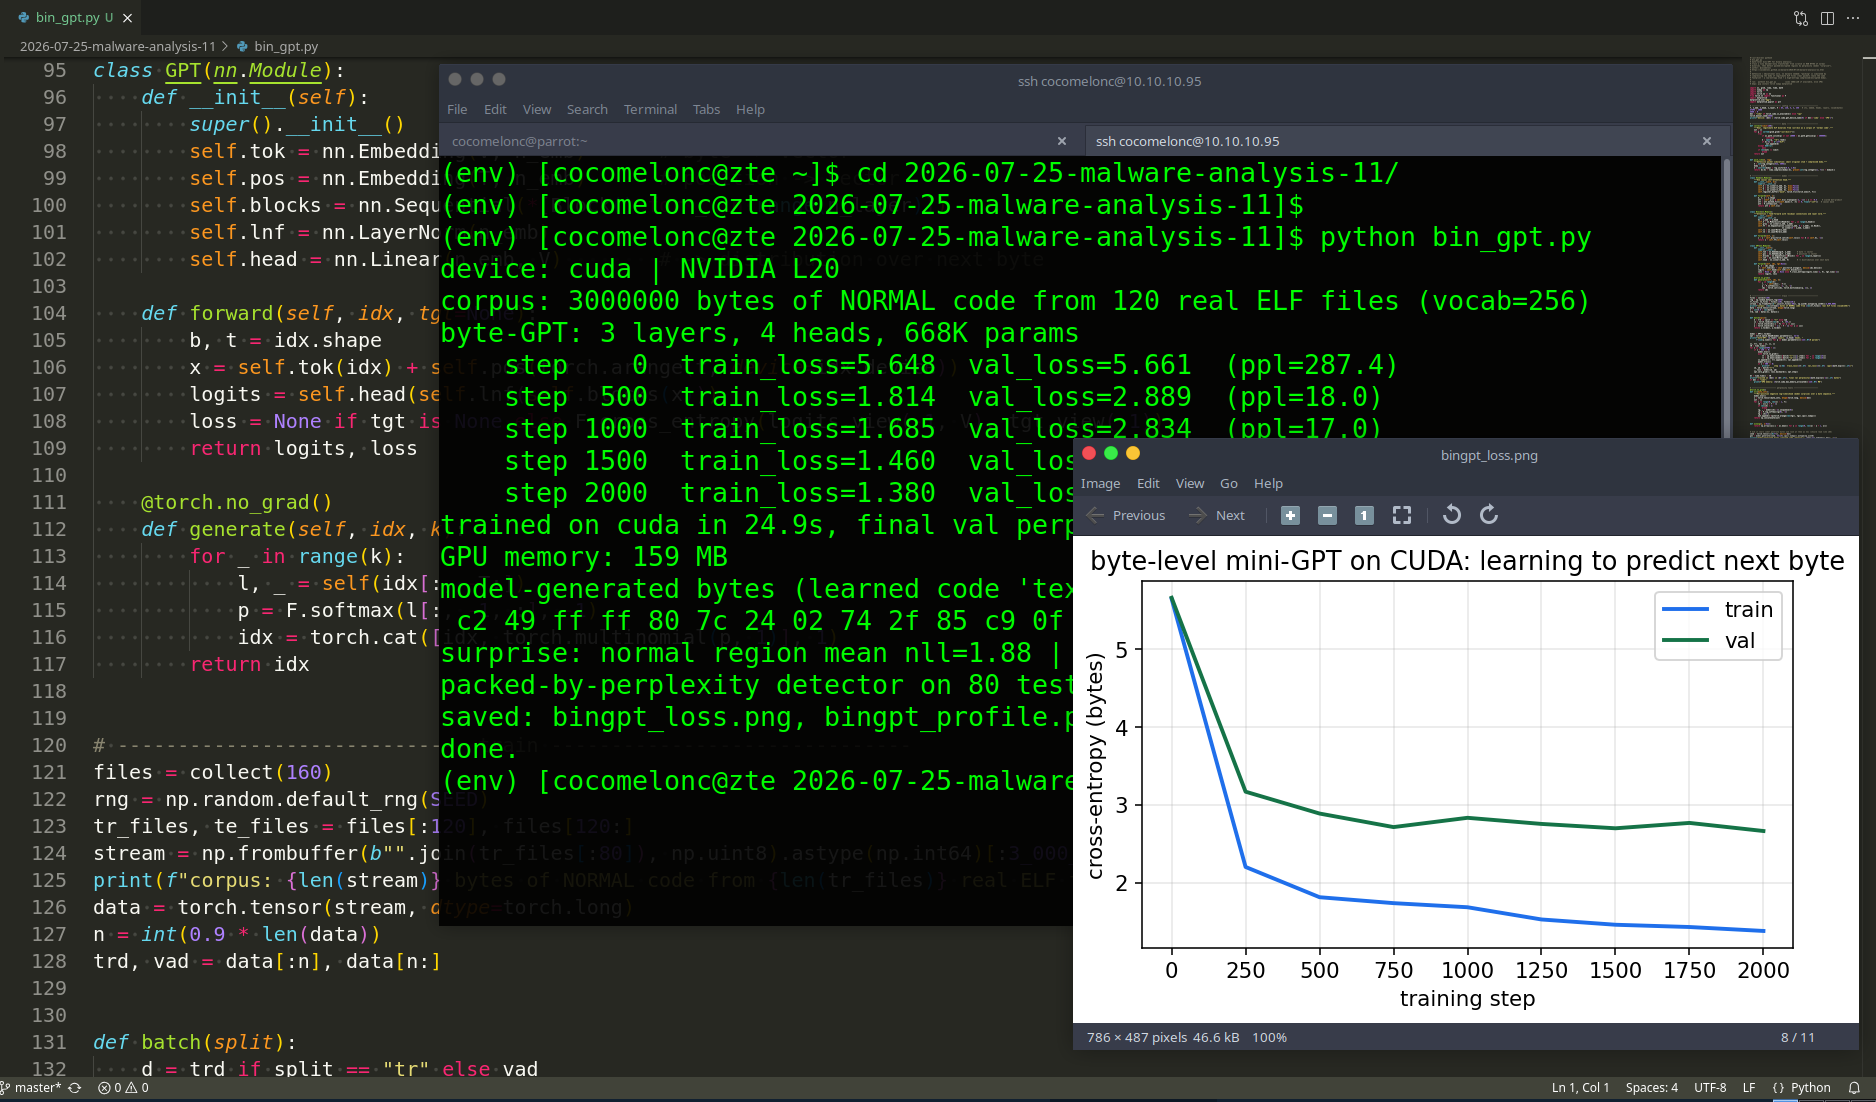
Task: Zoom in on the bingpt_loss.png image
Action: (x=1290, y=515)
